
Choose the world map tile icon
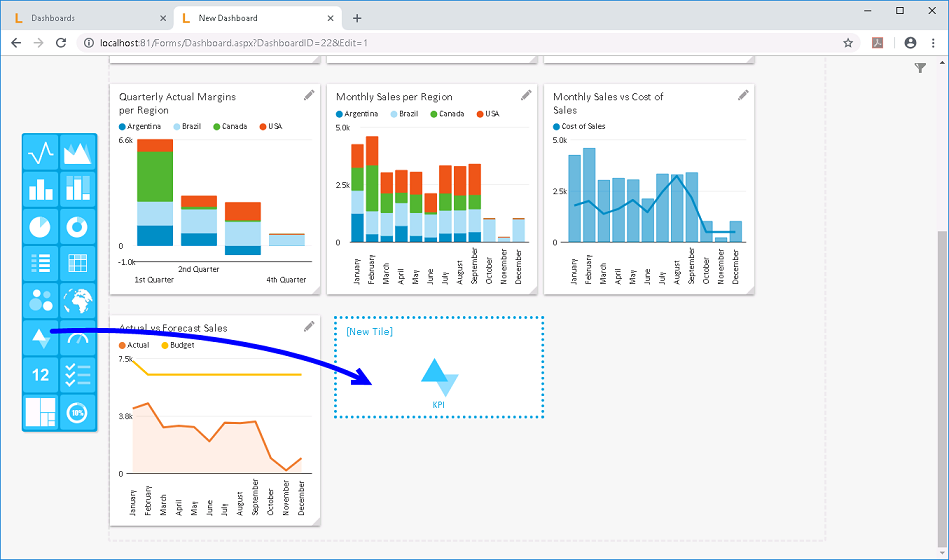tap(78, 301)
